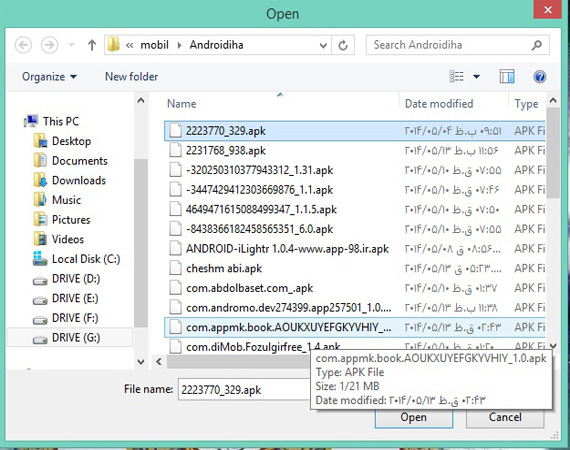
Task: Click the file icon of com.abdolbaset.com_.apk
Action: pos(176,288)
